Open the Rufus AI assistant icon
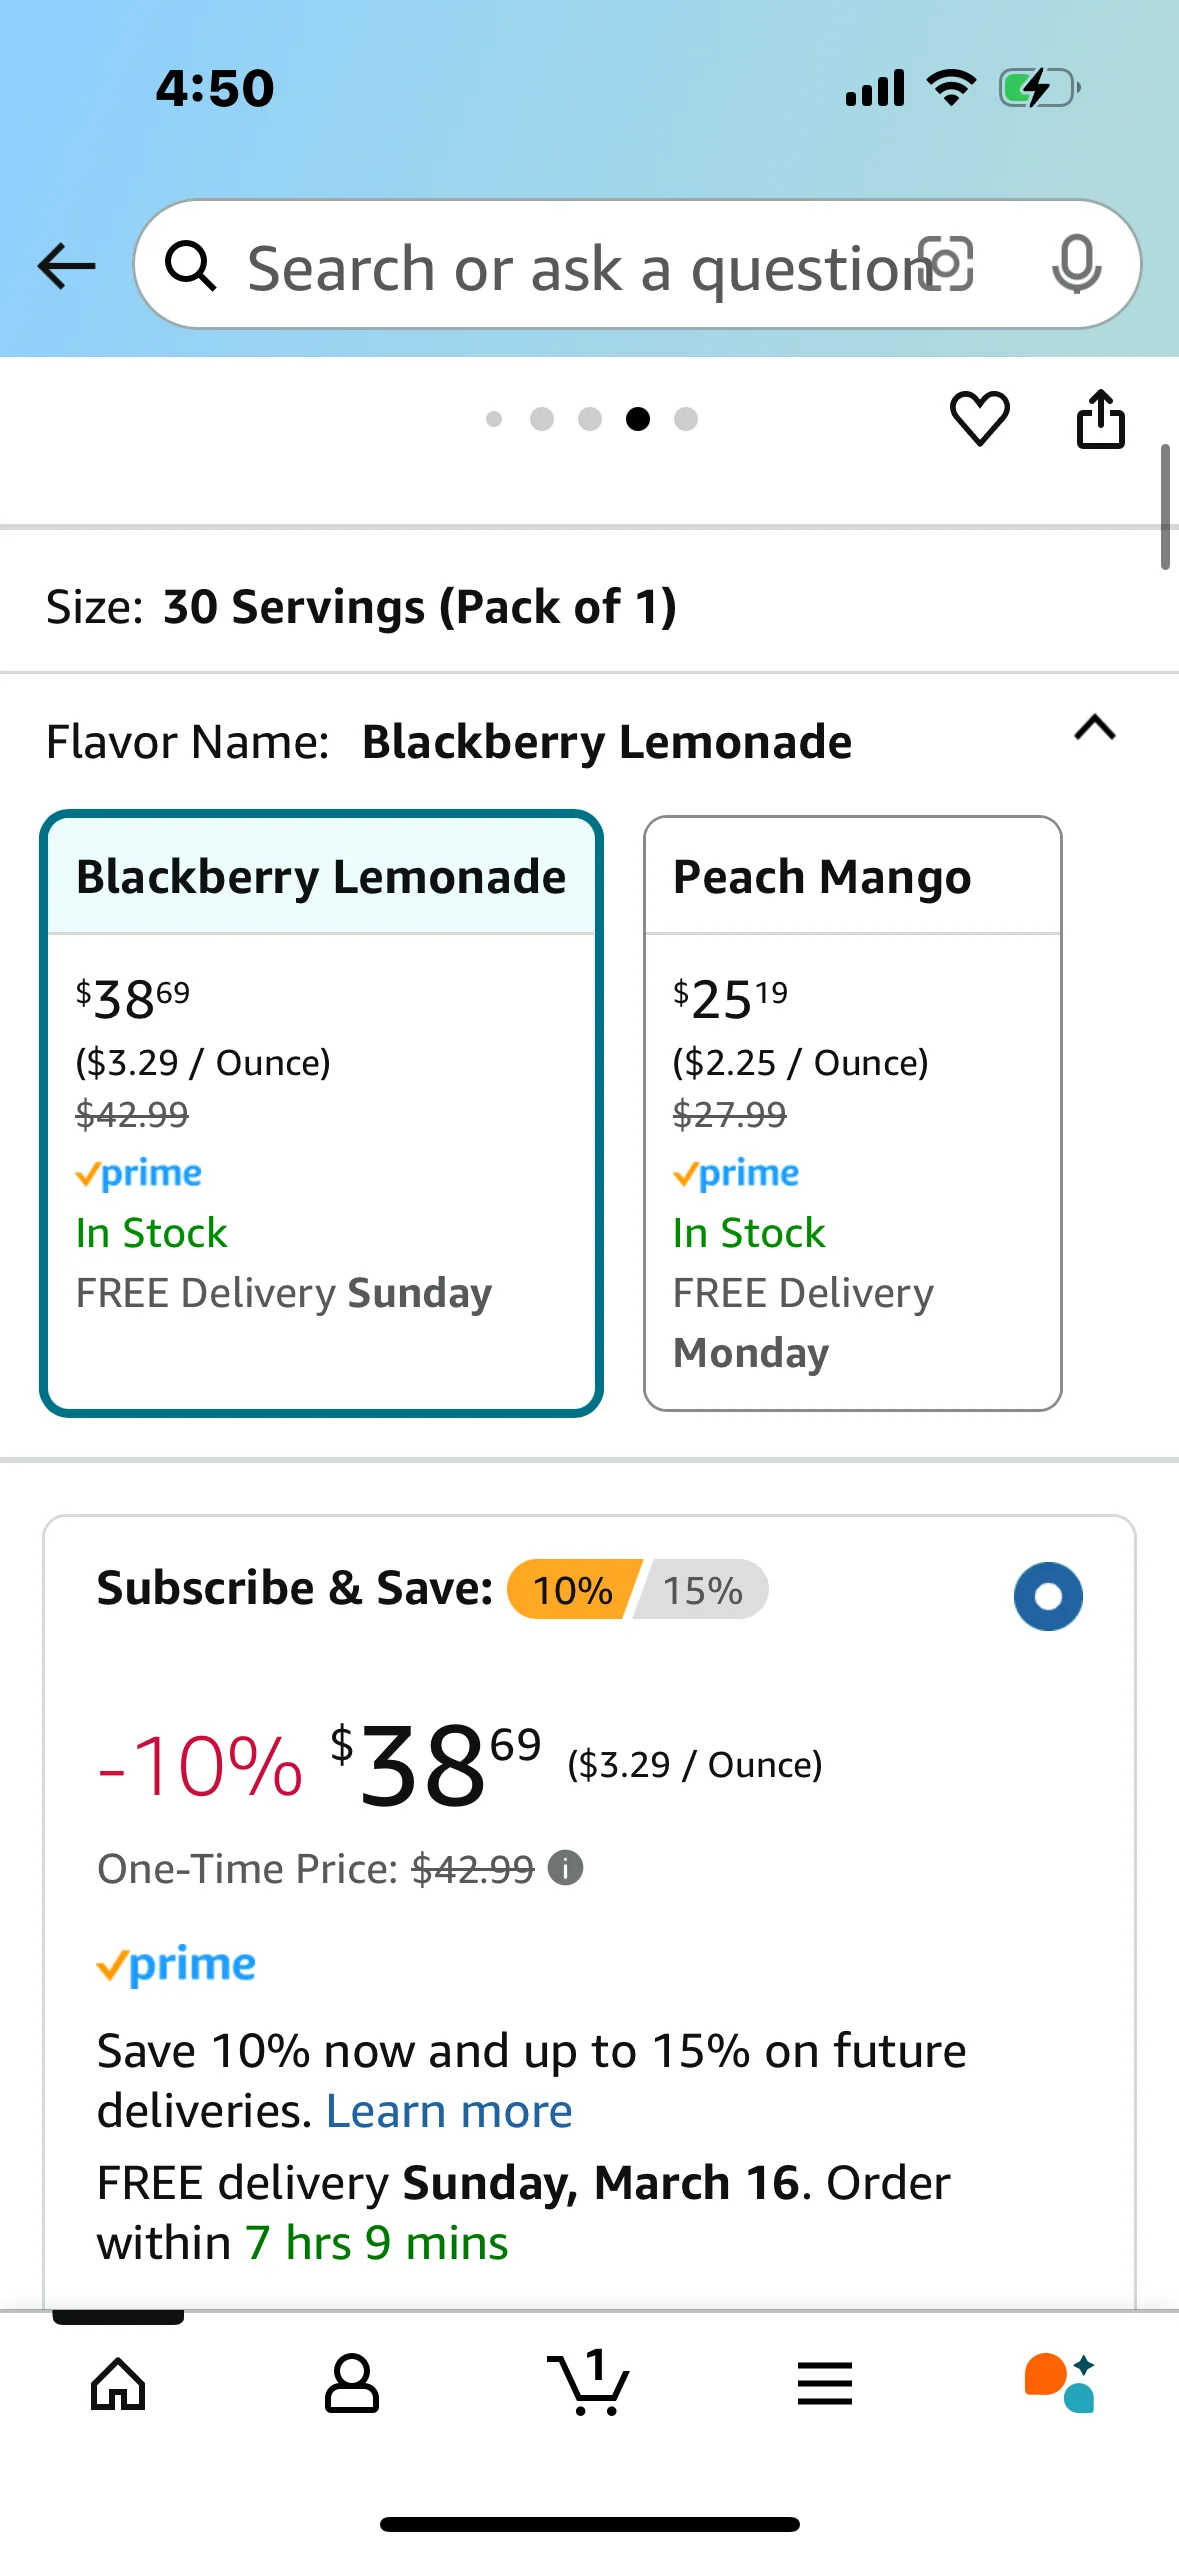Screen dimensions: 1179x2556 click(x=1059, y=2383)
